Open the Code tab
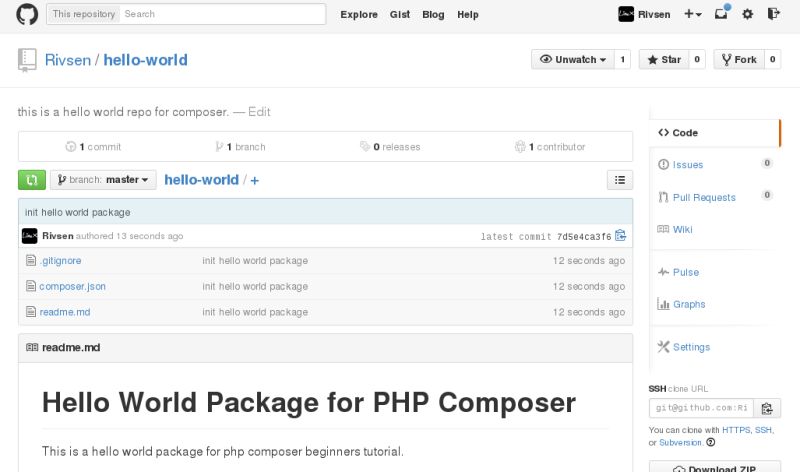 (714, 133)
